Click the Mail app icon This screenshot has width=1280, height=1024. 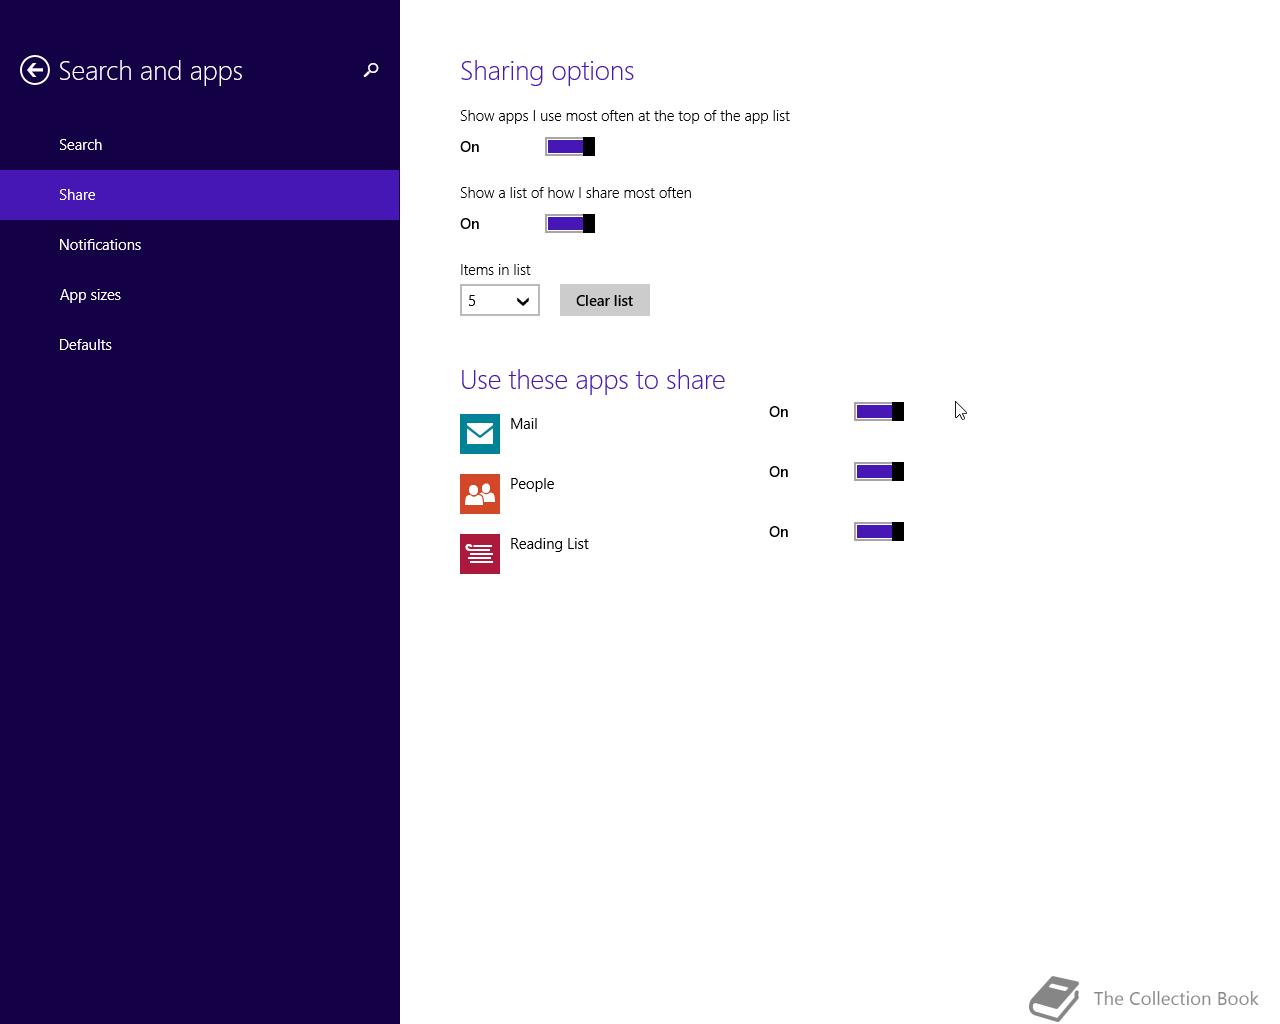point(480,434)
